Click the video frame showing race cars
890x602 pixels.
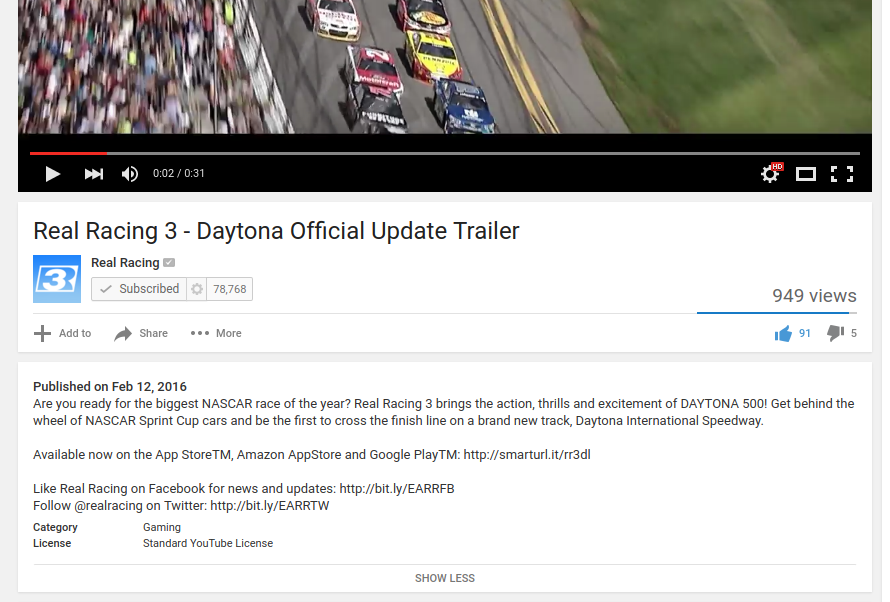coord(444,67)
